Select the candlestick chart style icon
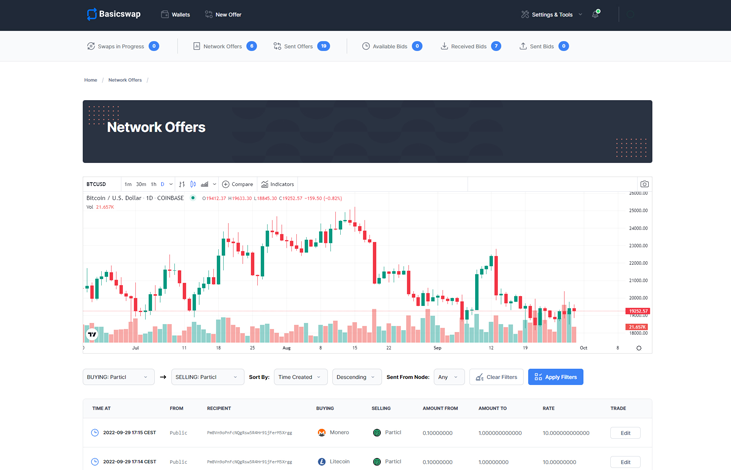The image size is (731, 470). (193, 184)
